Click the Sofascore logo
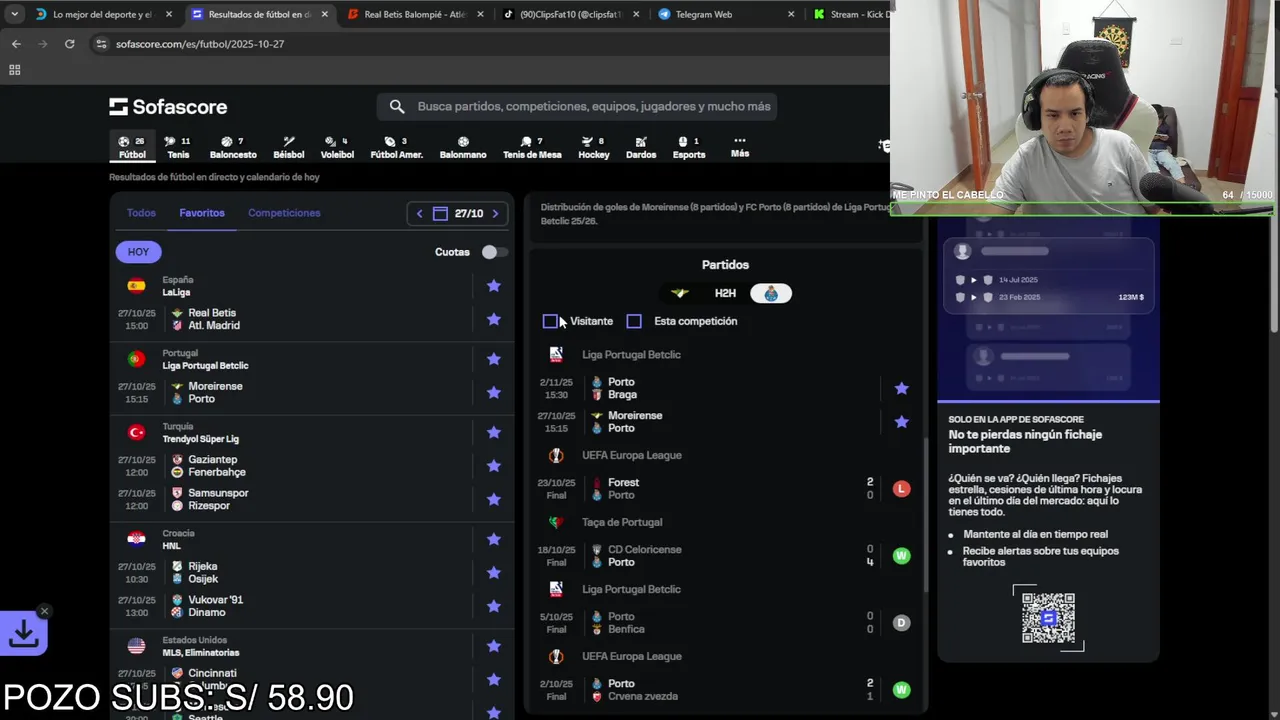 (168, 107)
